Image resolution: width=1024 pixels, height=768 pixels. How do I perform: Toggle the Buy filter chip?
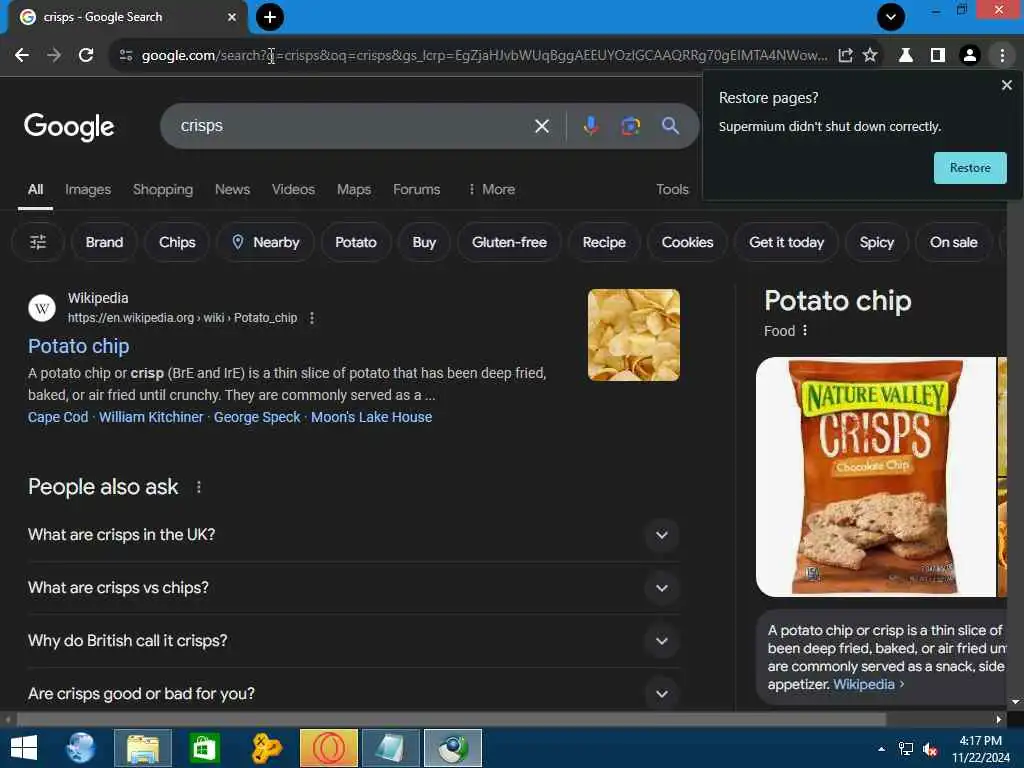424,242
